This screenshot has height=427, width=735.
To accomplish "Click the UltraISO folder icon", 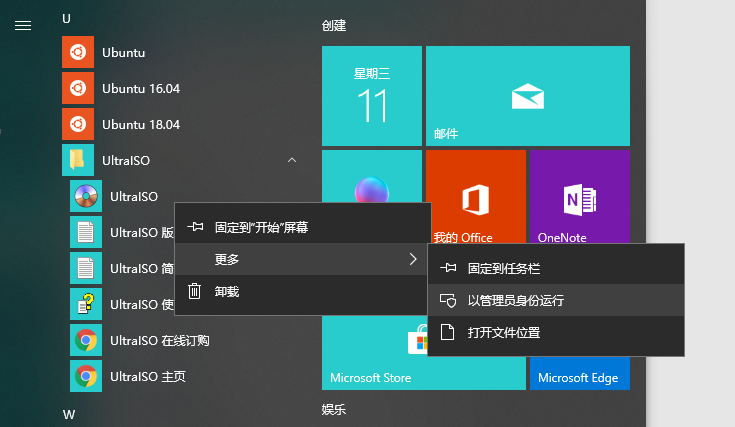I will point(78,160).
